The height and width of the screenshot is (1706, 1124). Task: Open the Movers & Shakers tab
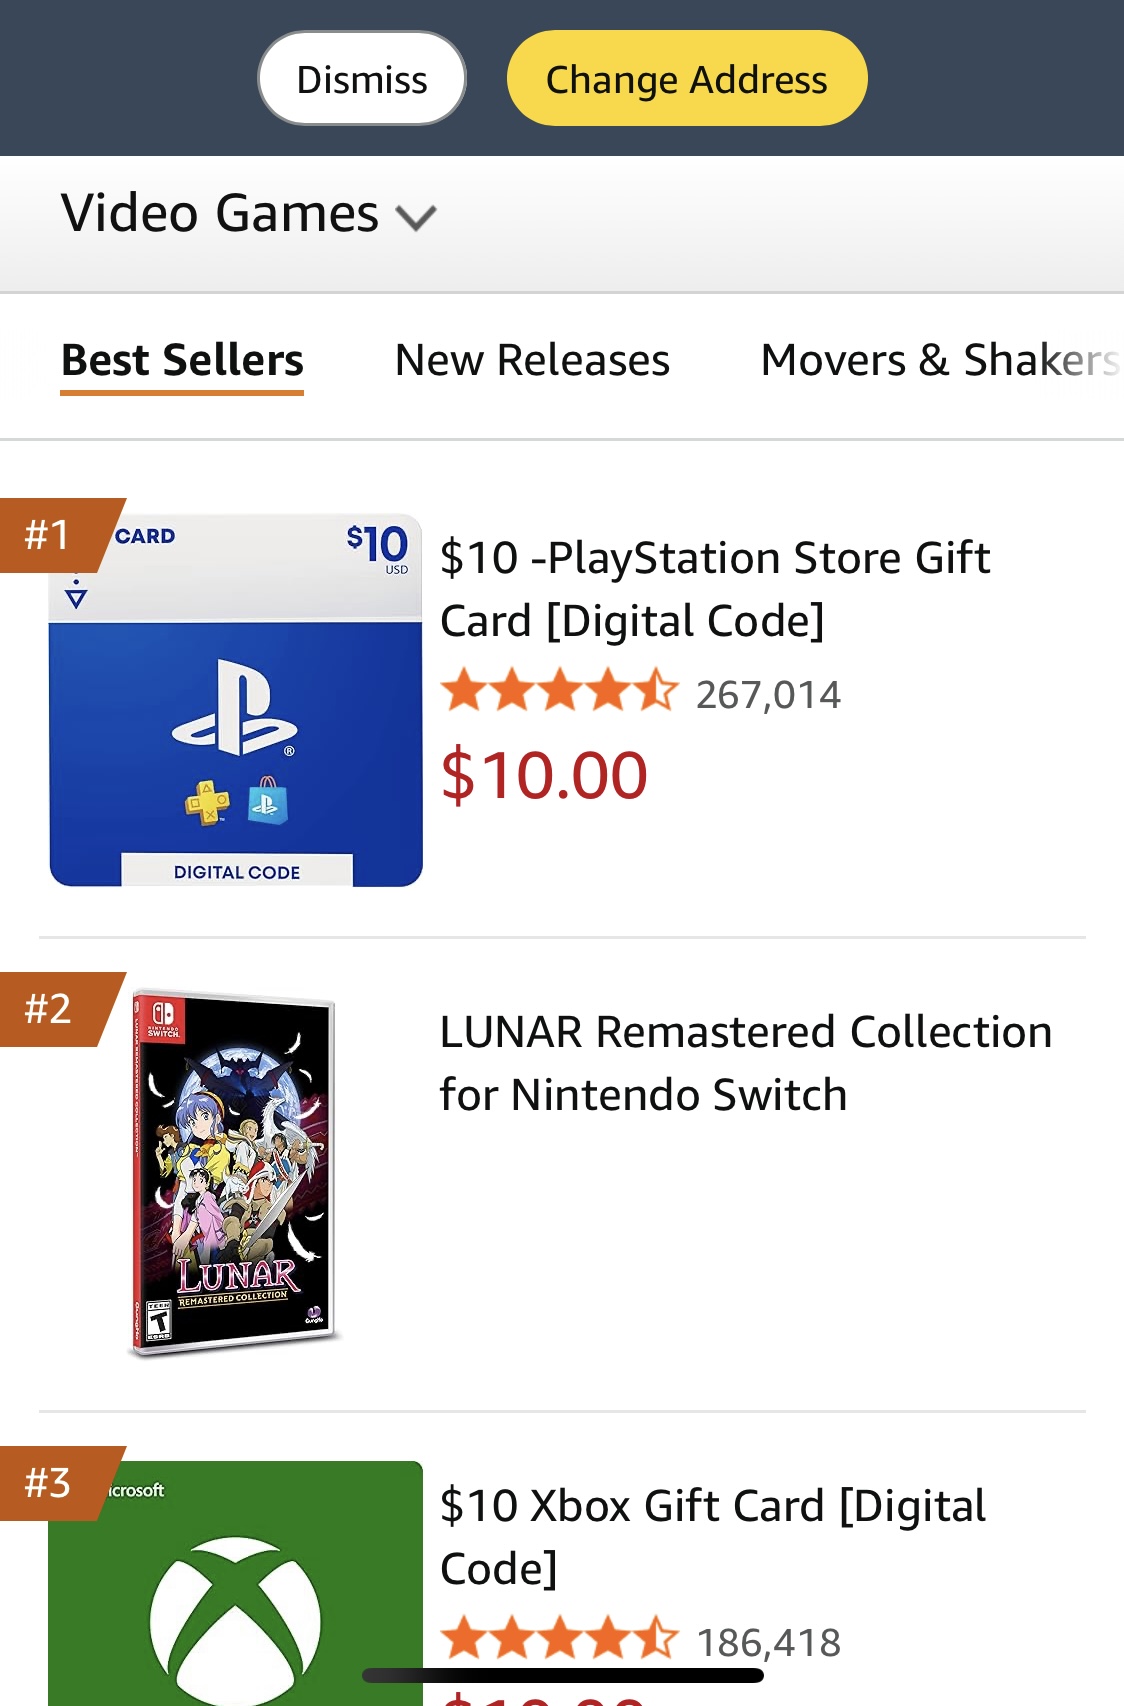940,361
